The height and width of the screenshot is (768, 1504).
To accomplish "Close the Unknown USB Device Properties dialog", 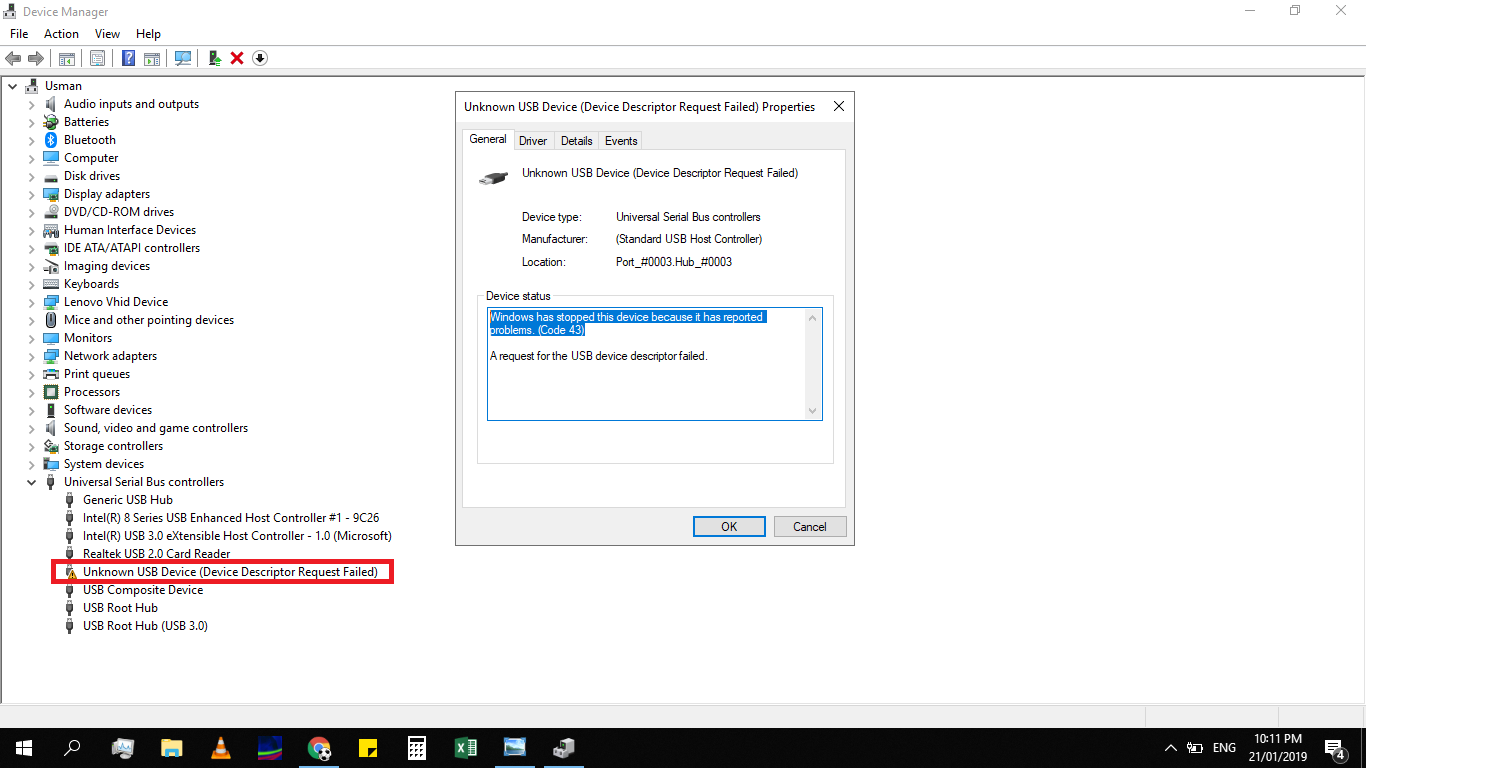I will pyautogui.click(x=839, y=106).
